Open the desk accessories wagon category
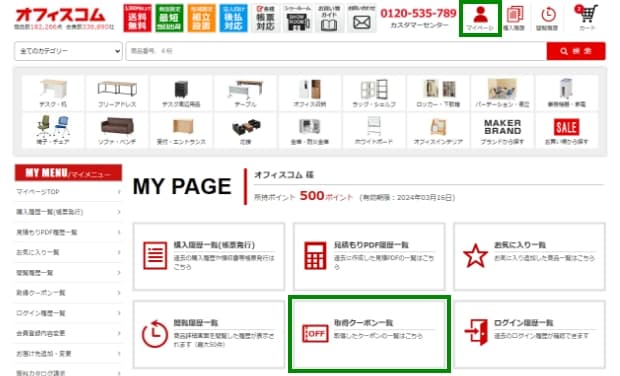Screen dimensions: 620x376 pyautogui.click(x=181, y=93)
